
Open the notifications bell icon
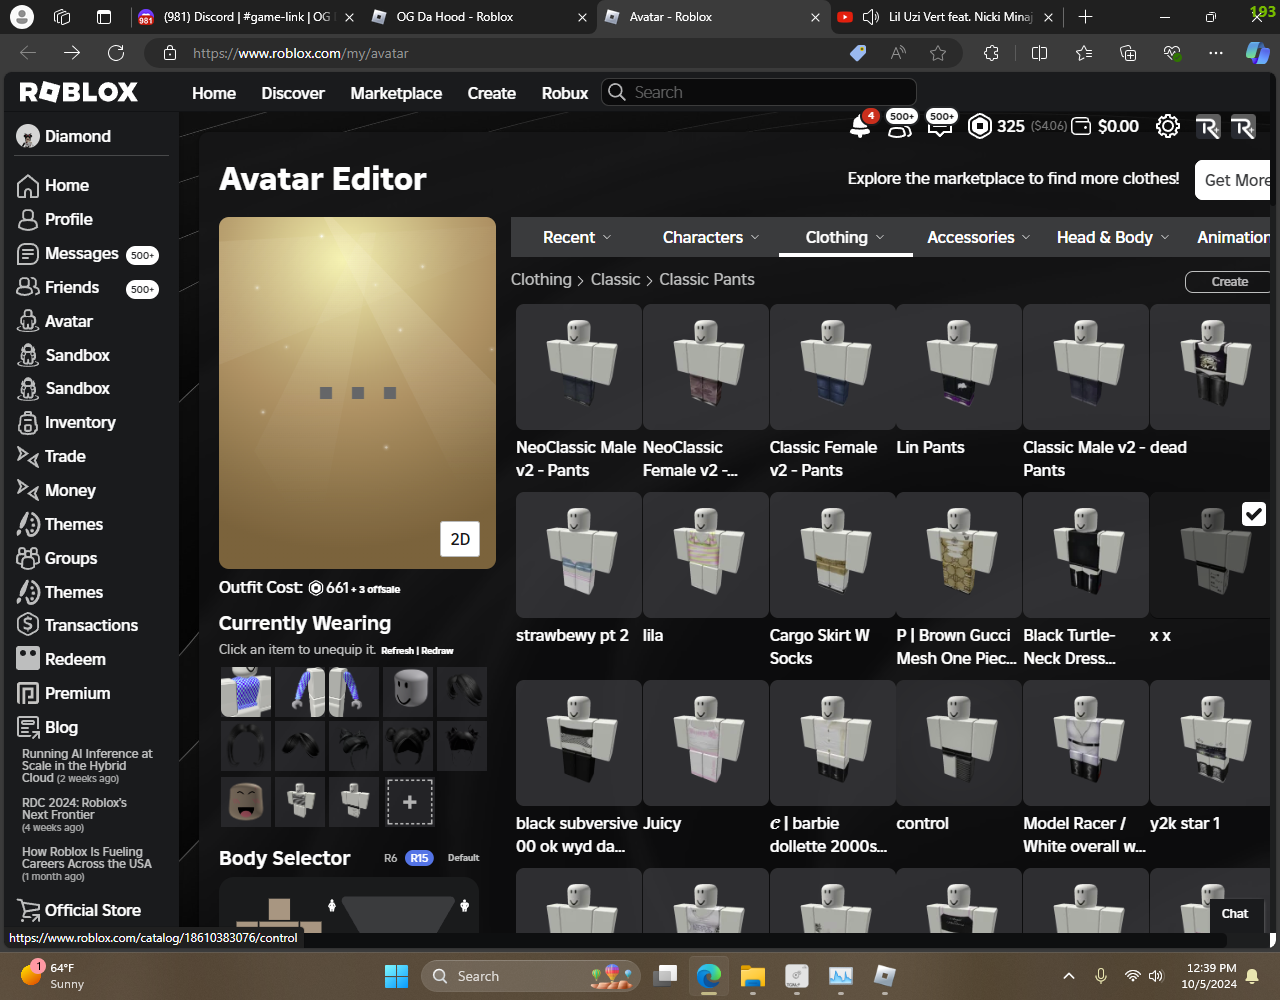pyautogui.click(x=860, y=126)
